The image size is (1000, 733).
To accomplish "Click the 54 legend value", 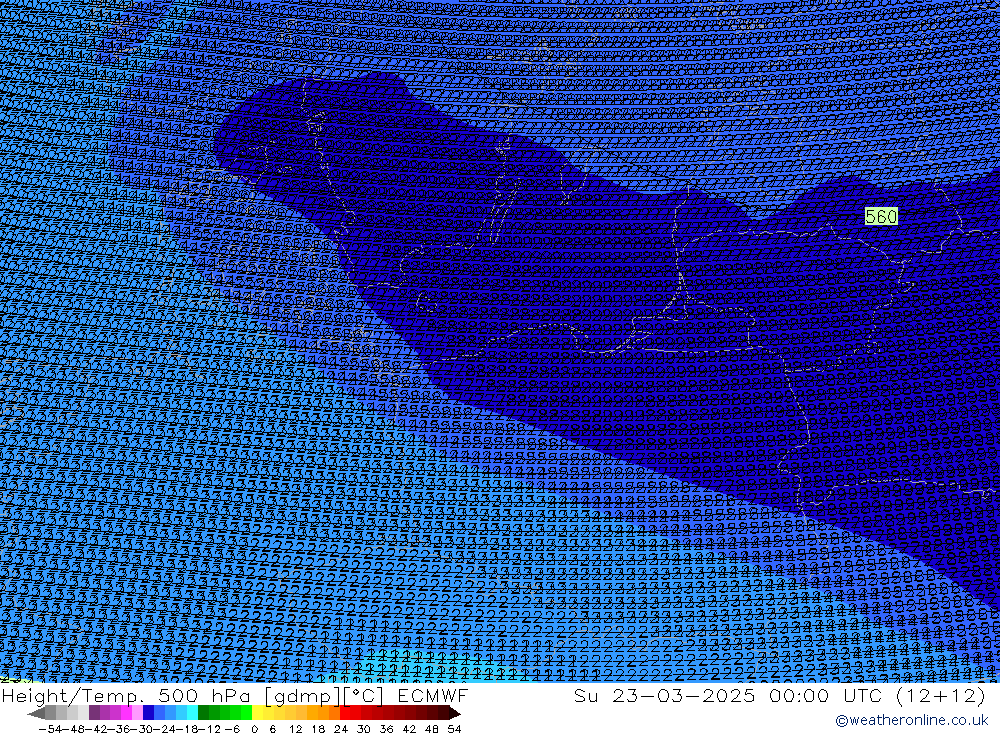I will point(454,729).
